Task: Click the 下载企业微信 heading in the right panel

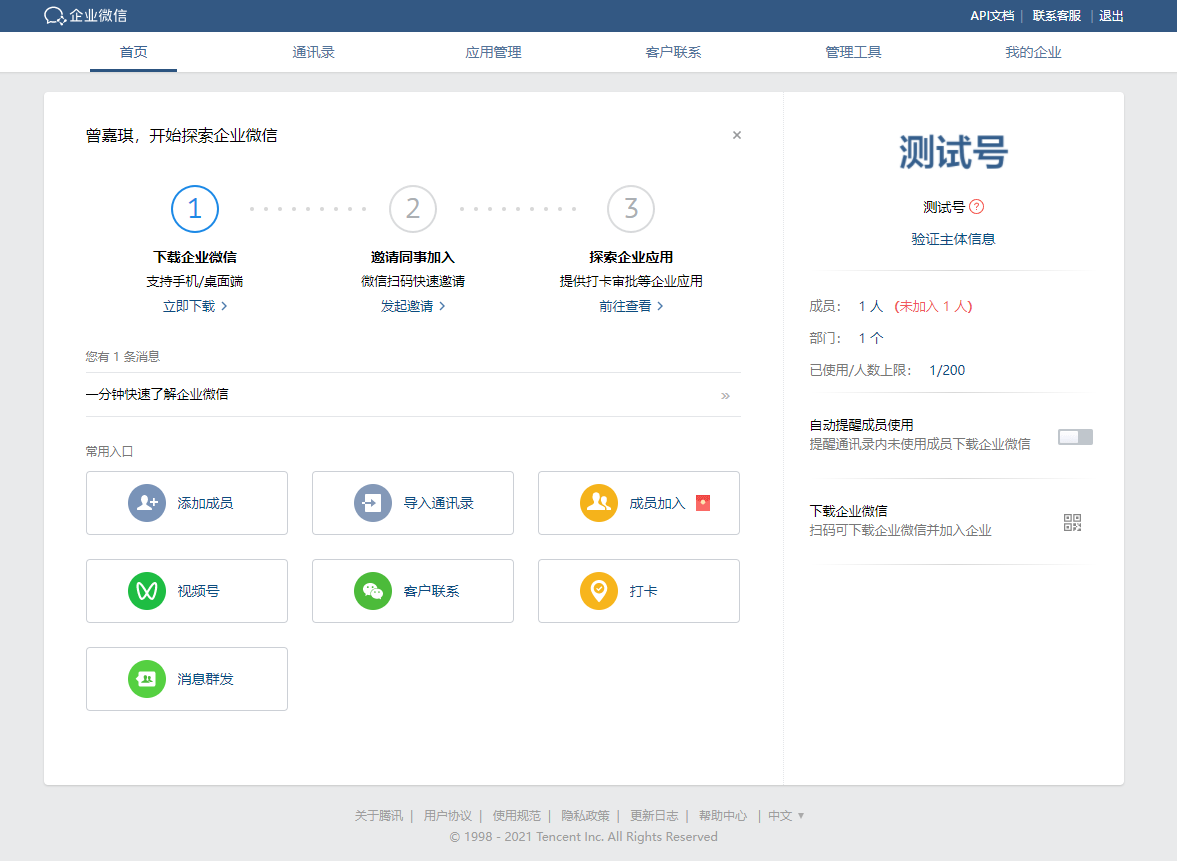Action: coord(848,510)
